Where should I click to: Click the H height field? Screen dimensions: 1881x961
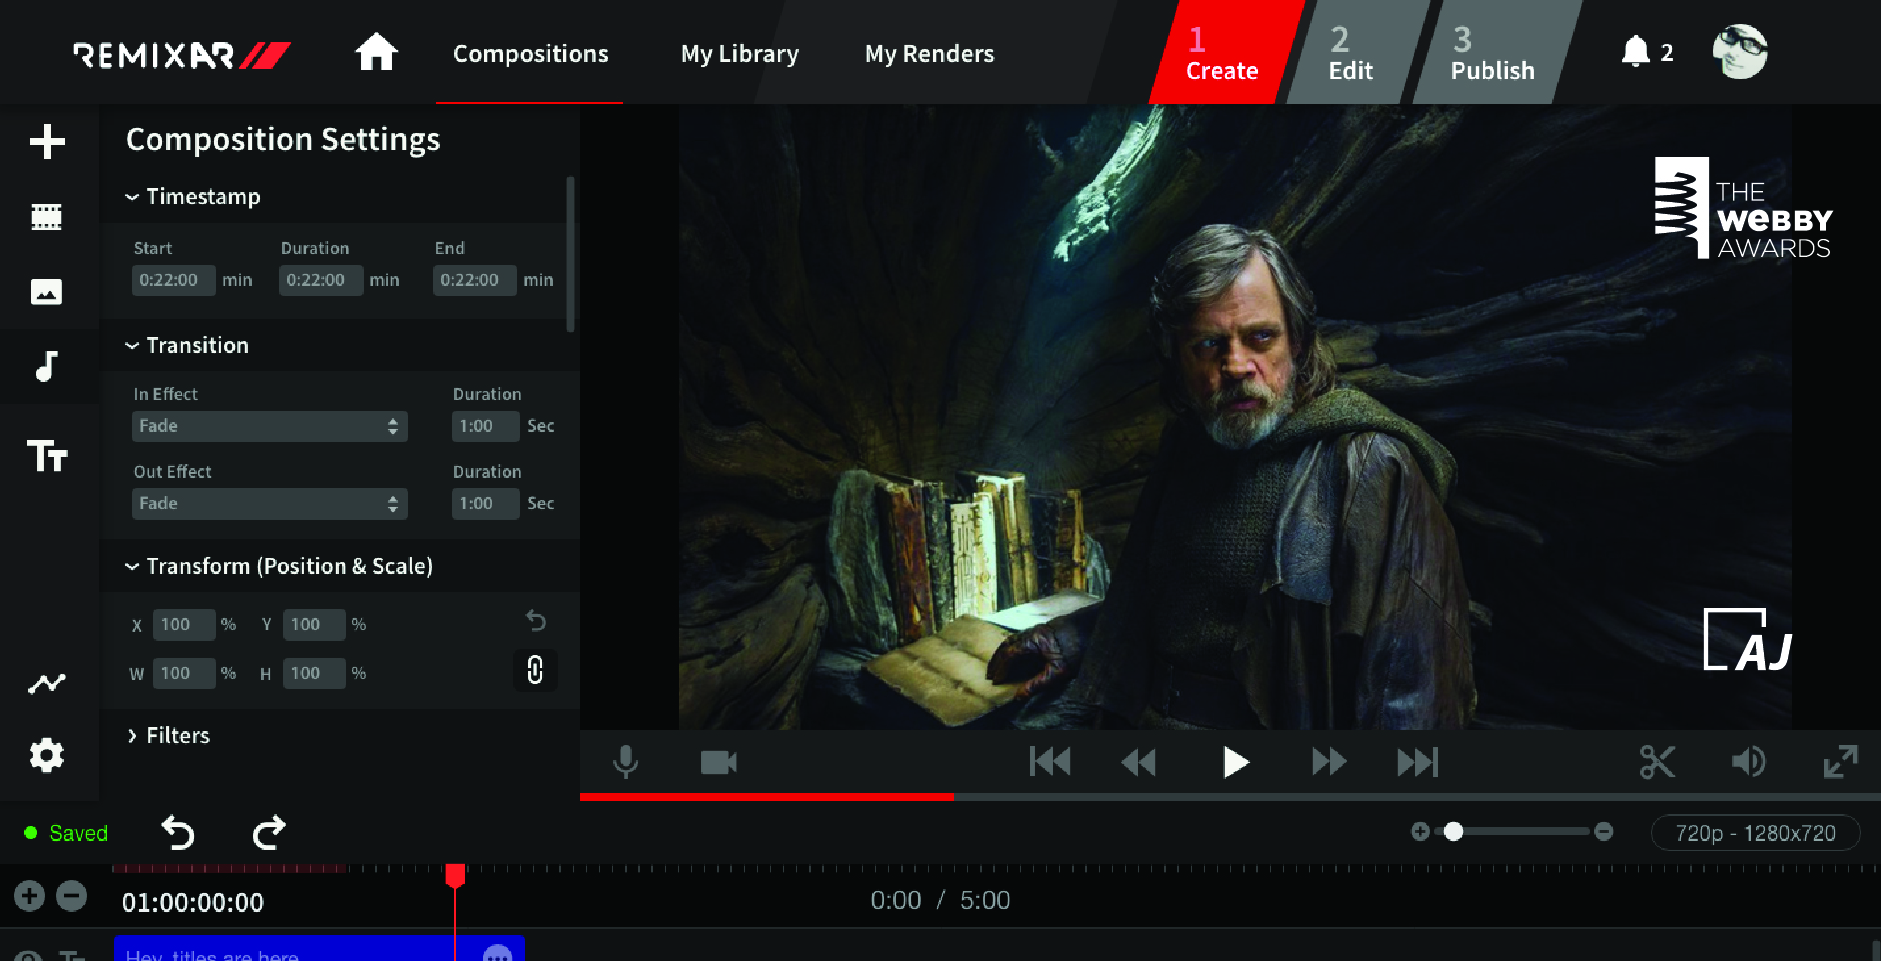coord(314,674)
